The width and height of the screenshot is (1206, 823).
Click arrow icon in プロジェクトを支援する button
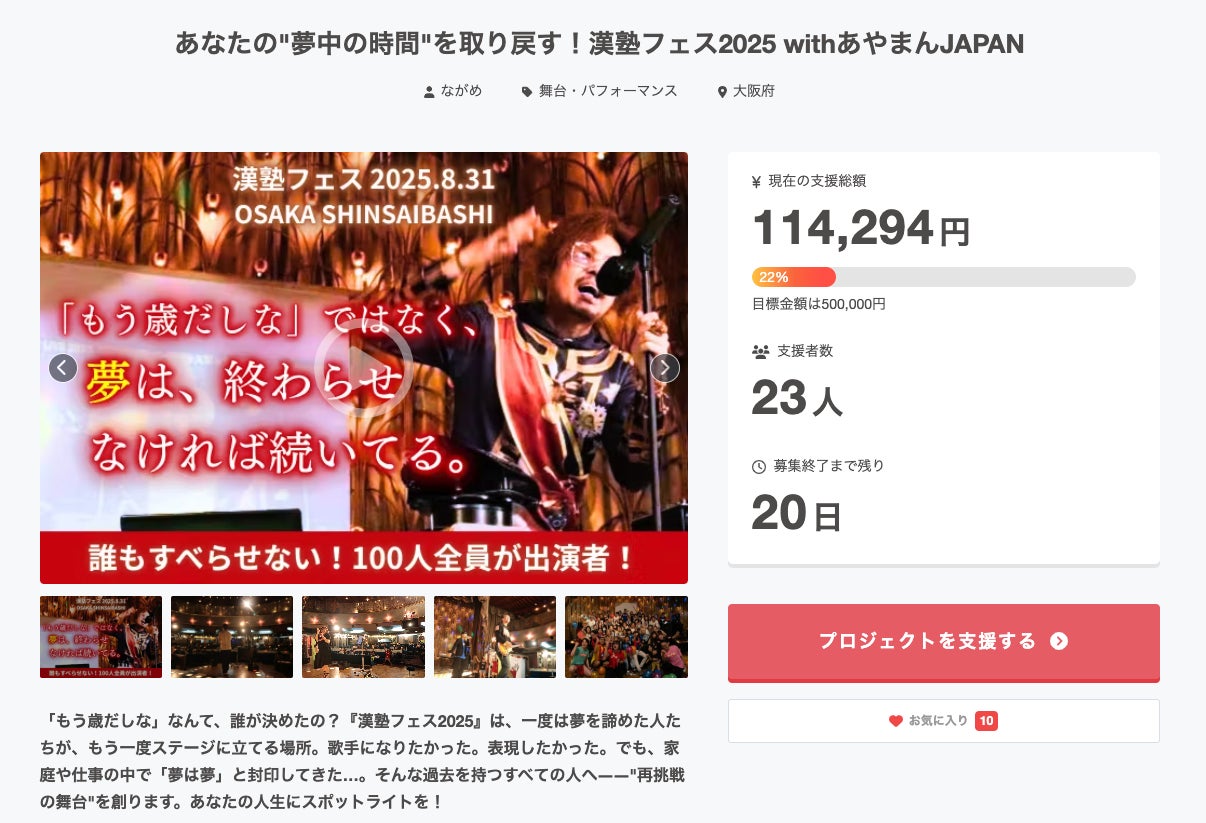(x=1059, y=641)
